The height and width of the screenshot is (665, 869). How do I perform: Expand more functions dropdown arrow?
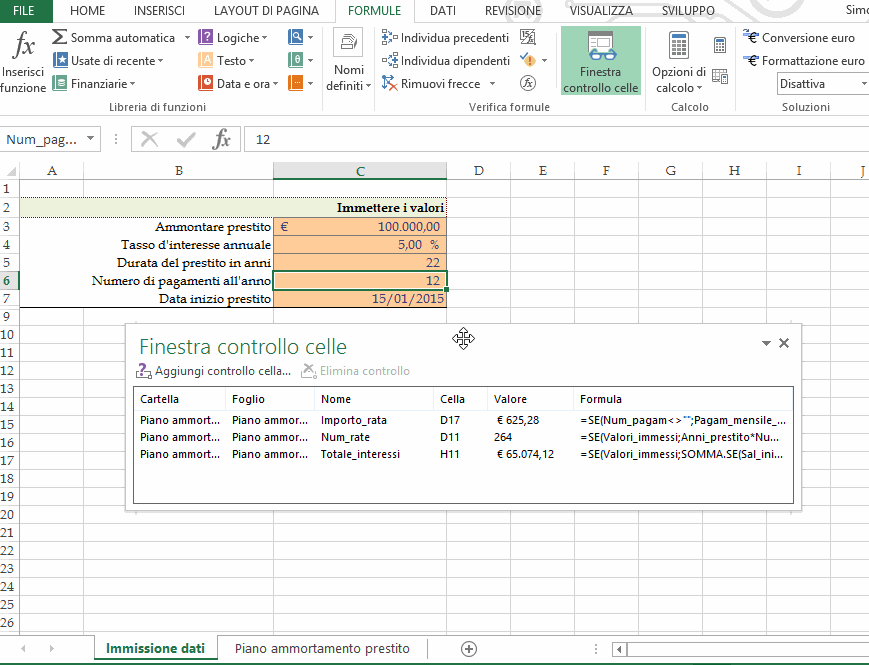click(x=310, y=84)
